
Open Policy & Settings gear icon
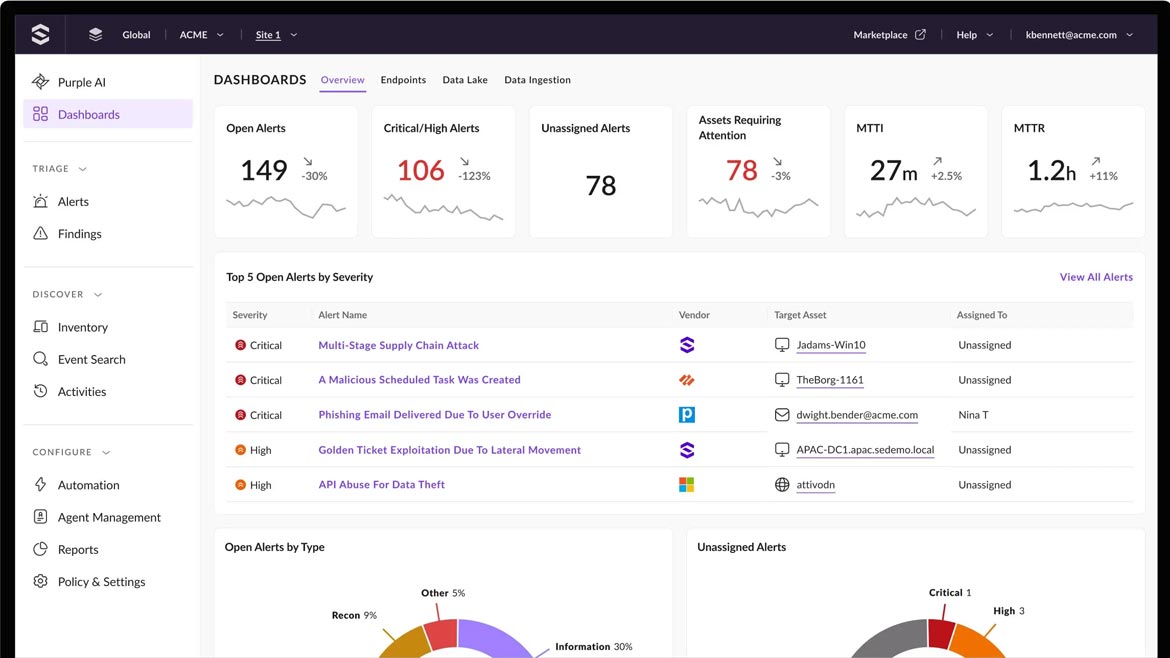[x=40, y=581]
